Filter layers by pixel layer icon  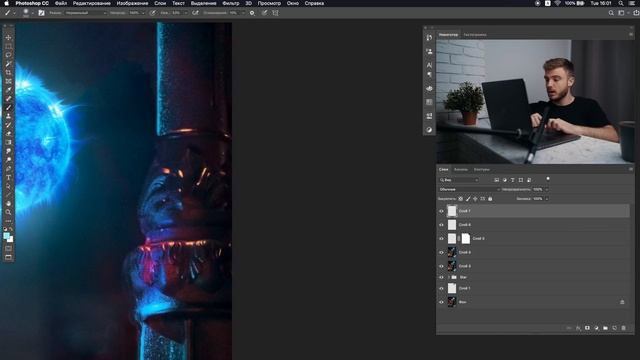pos(496,180)
